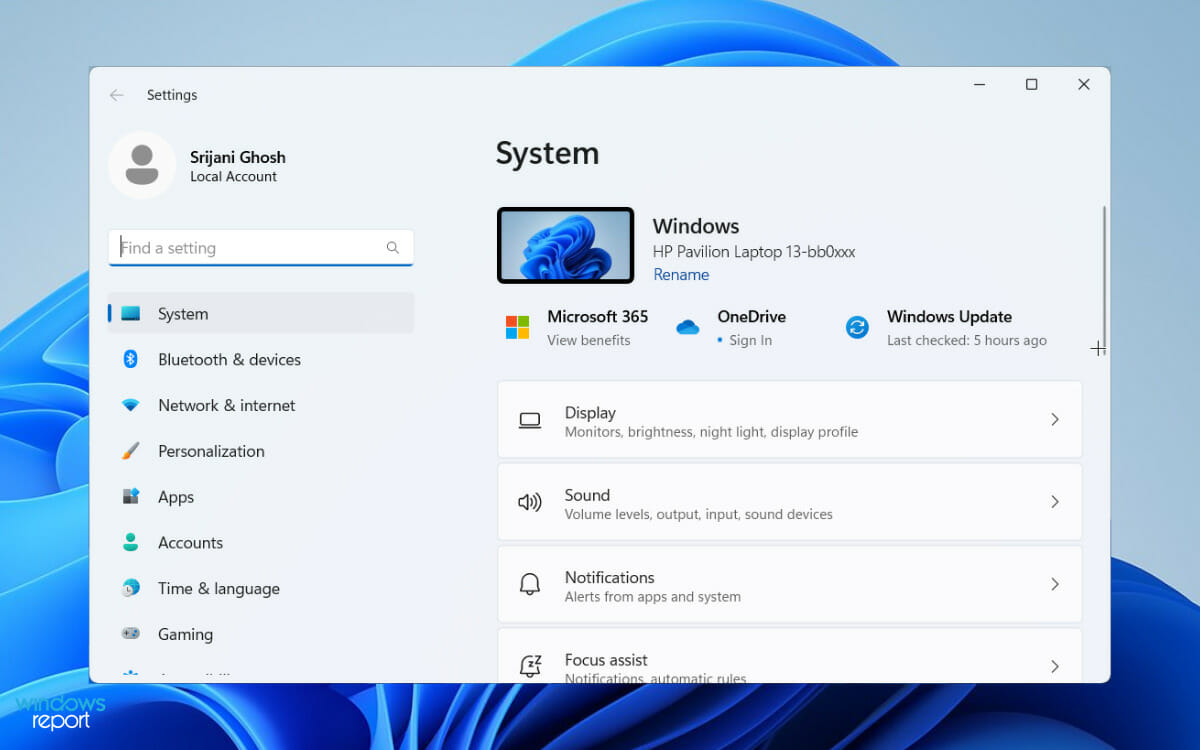Click the Microsoft 365 logo
This screenshot has height=750, width=1200.
[517, 327]
